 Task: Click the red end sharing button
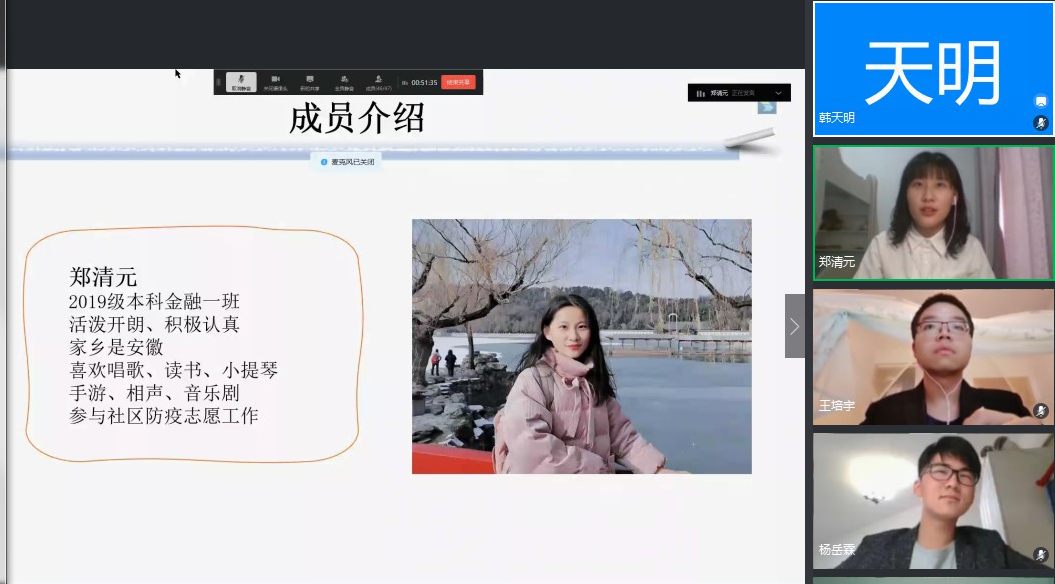point(458,82)
